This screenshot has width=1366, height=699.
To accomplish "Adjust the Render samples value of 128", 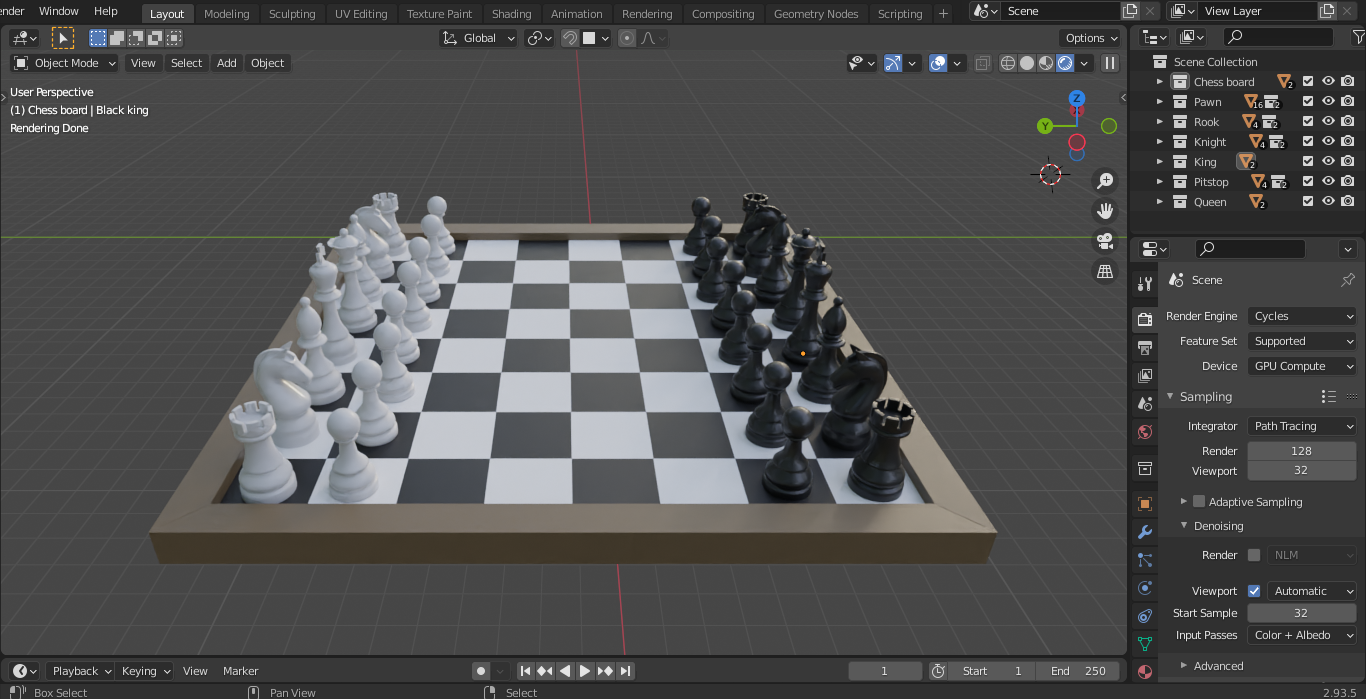I will [1301, 450].
